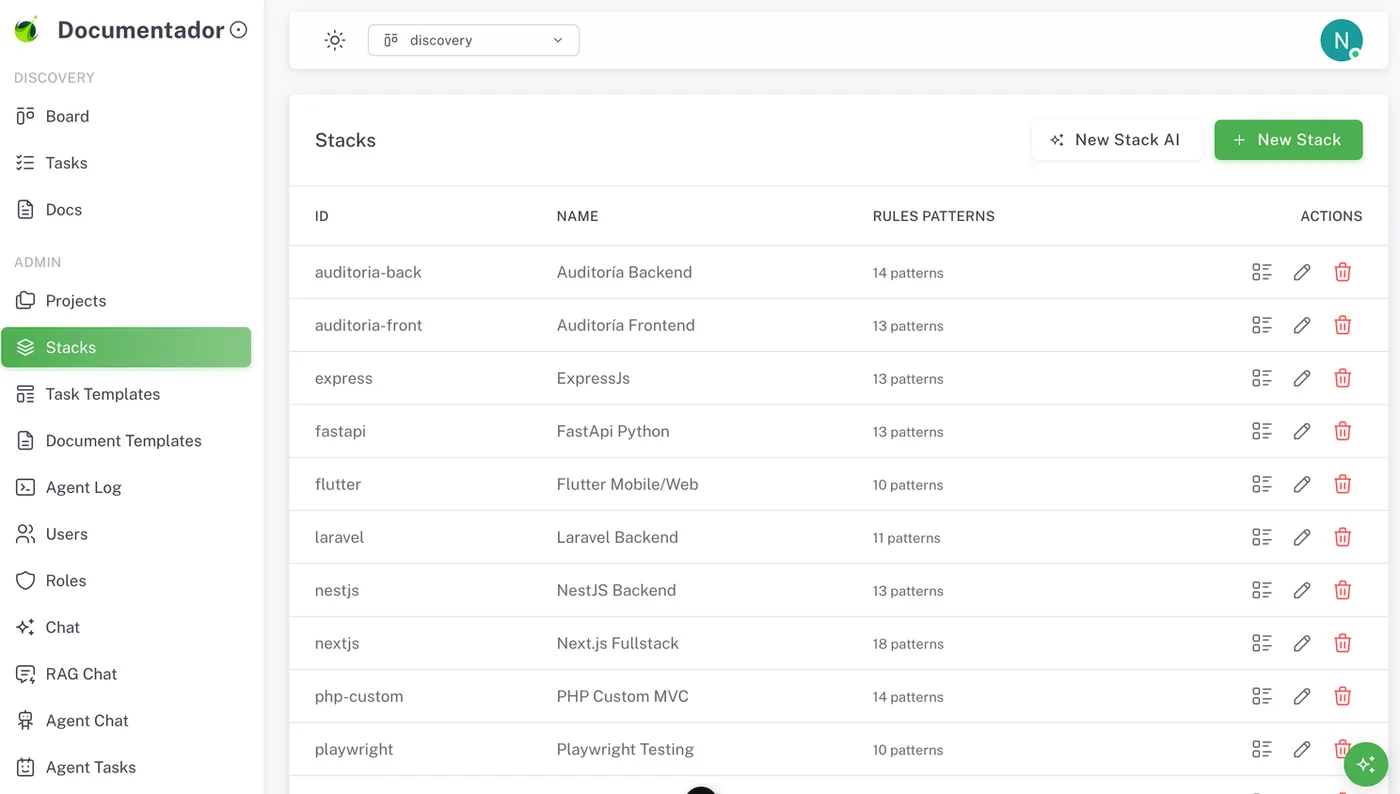Delete the laravel stack
Screen dimensions: 1400x794
point(1343,537)
